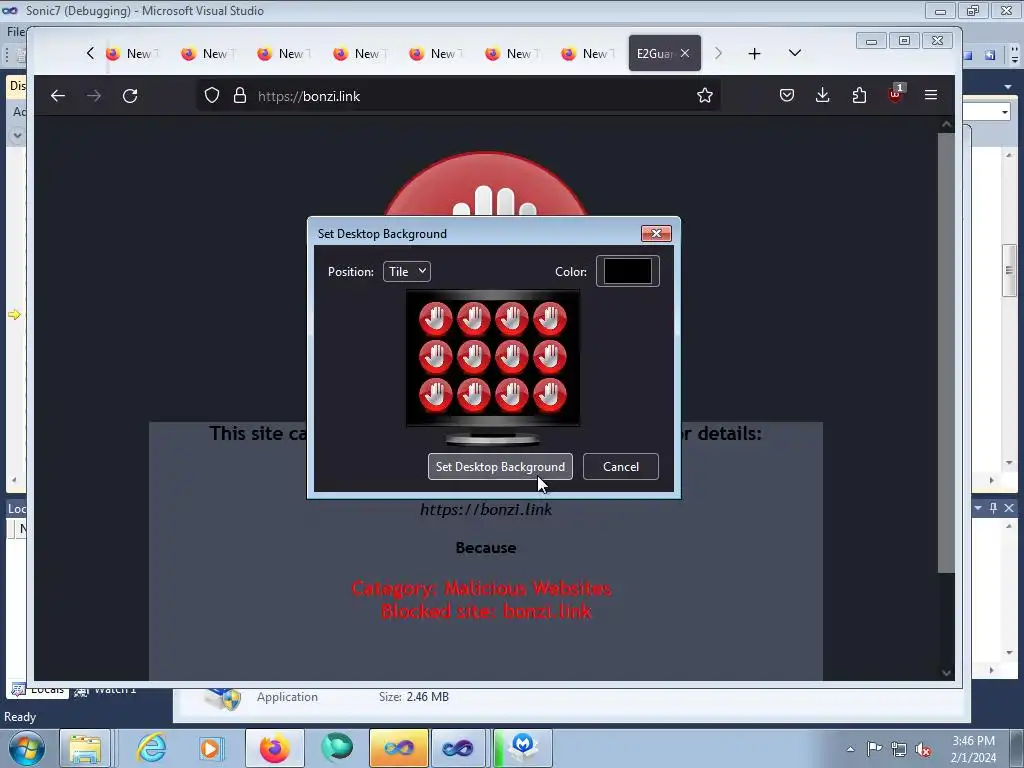Open Save to Pocket icon
The height and width of the screenshot is (768, 1024).
(x=787, y=95)
